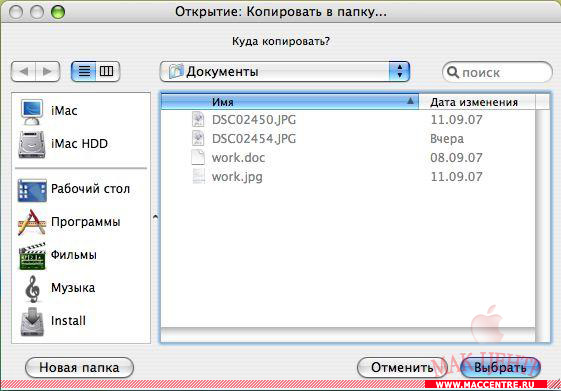This screenshot has height=391, width=561.
Task: Select the work.doc file name
Action: point(238,158)
